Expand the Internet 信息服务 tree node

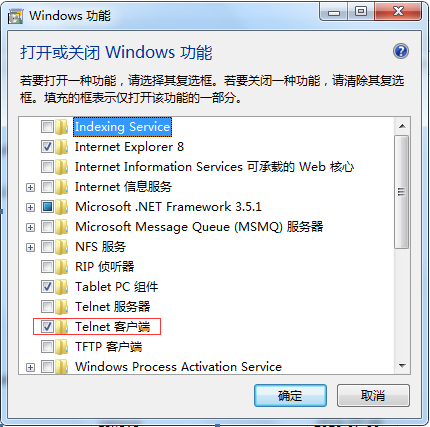(x=30, y=187)
